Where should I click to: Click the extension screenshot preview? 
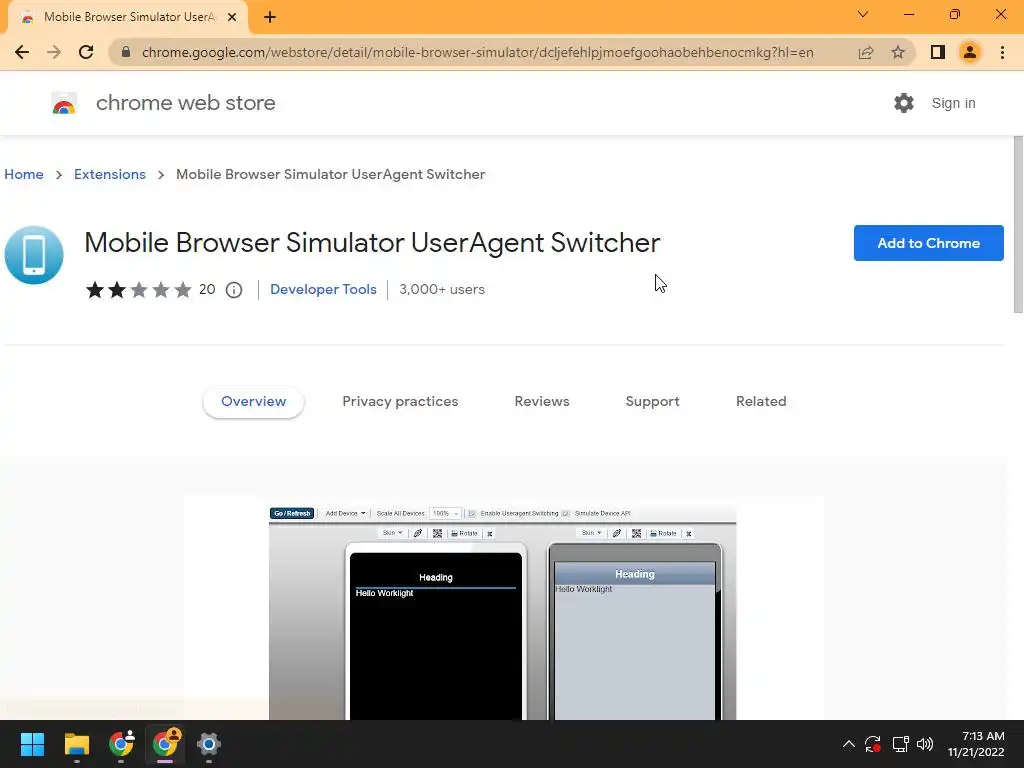point(503,613)
